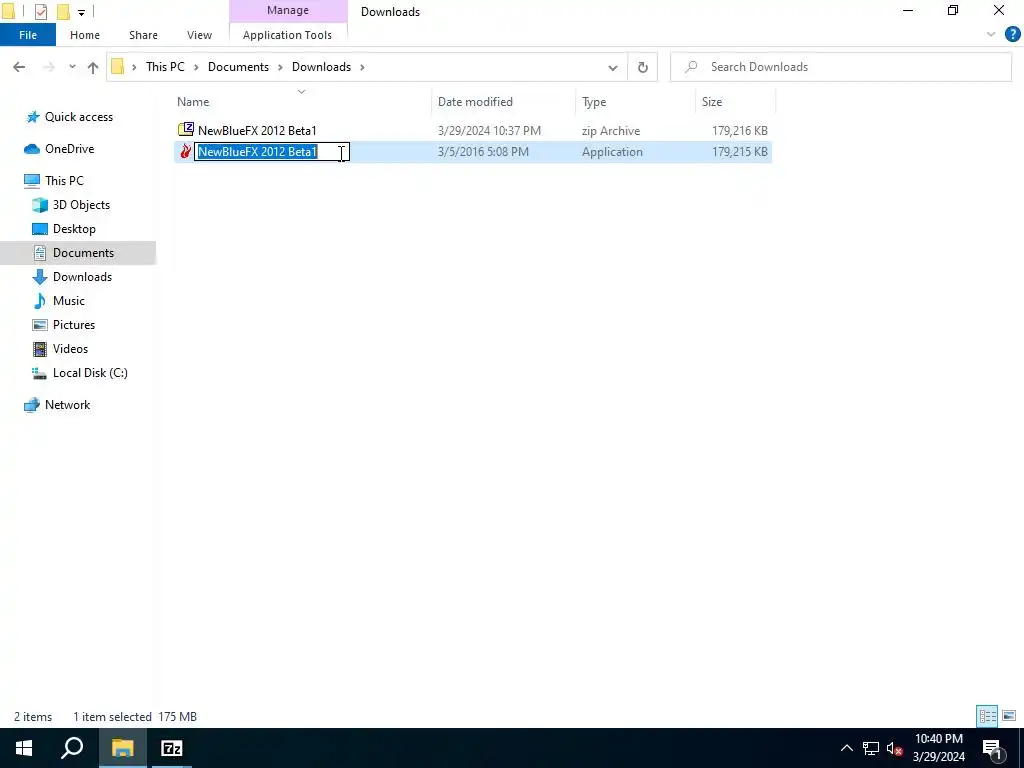Click the Application type cell
1024x768 pixels.
tap(612, 152)
